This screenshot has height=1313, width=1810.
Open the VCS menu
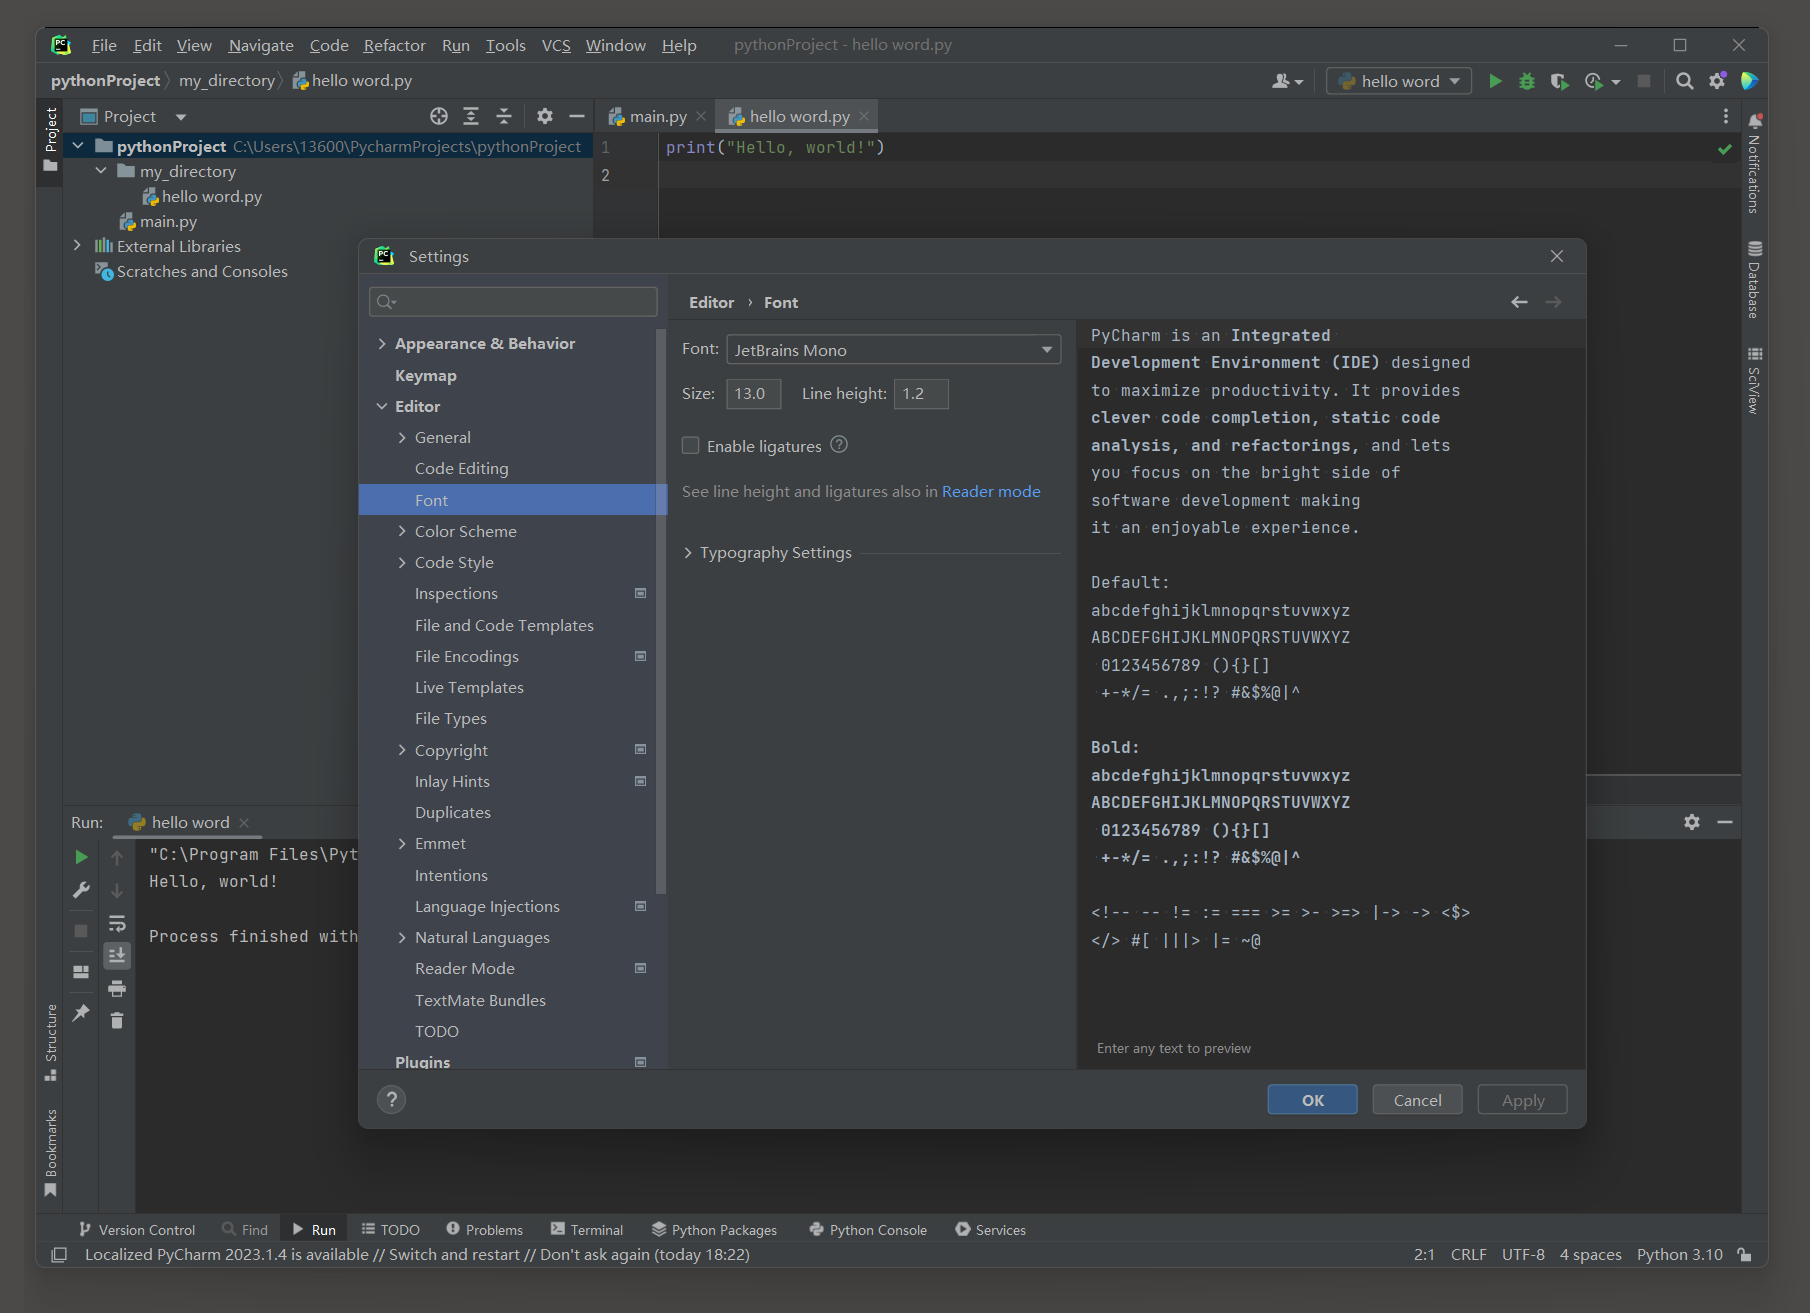point(556,45)
